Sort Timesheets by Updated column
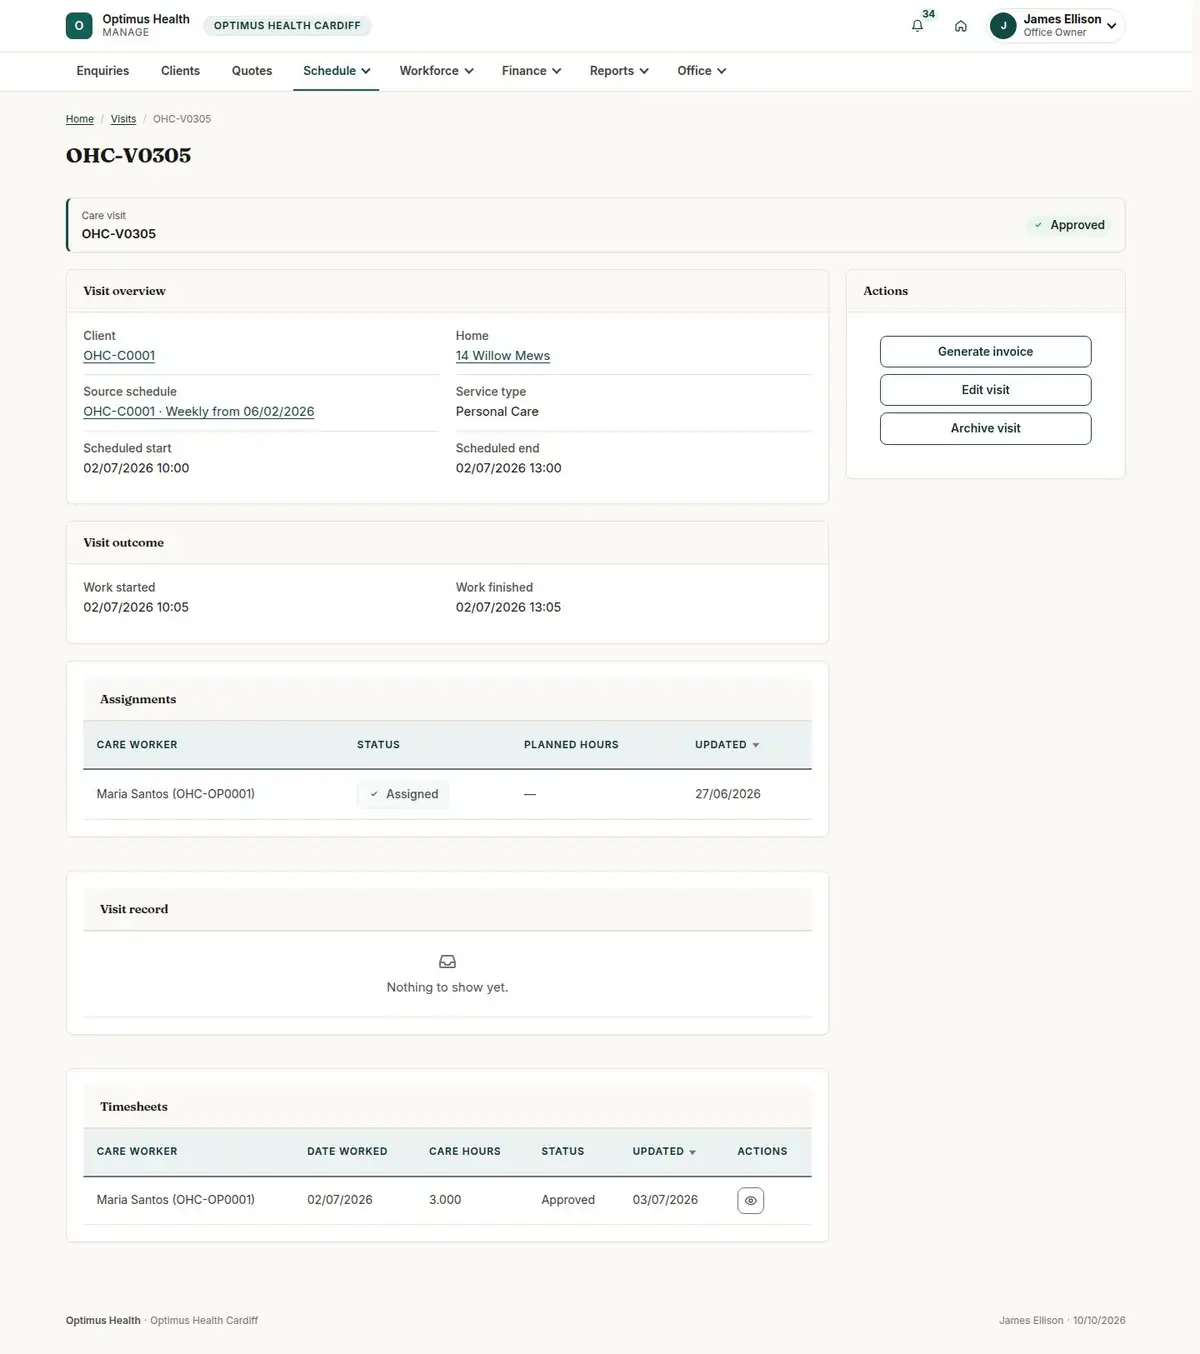 (x=664, y=1152)
